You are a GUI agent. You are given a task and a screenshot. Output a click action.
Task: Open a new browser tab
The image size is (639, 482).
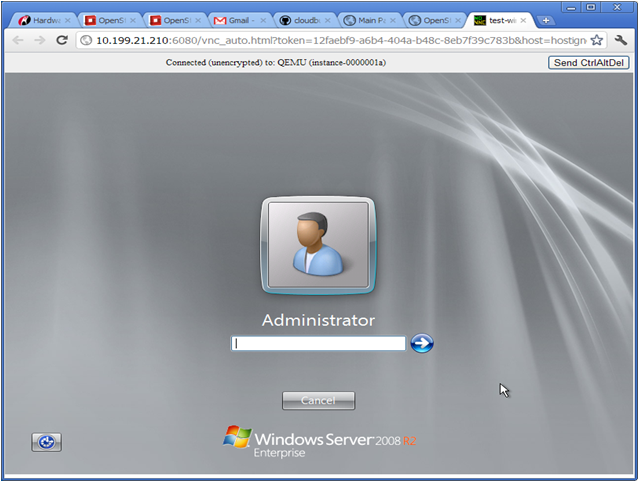546,20
